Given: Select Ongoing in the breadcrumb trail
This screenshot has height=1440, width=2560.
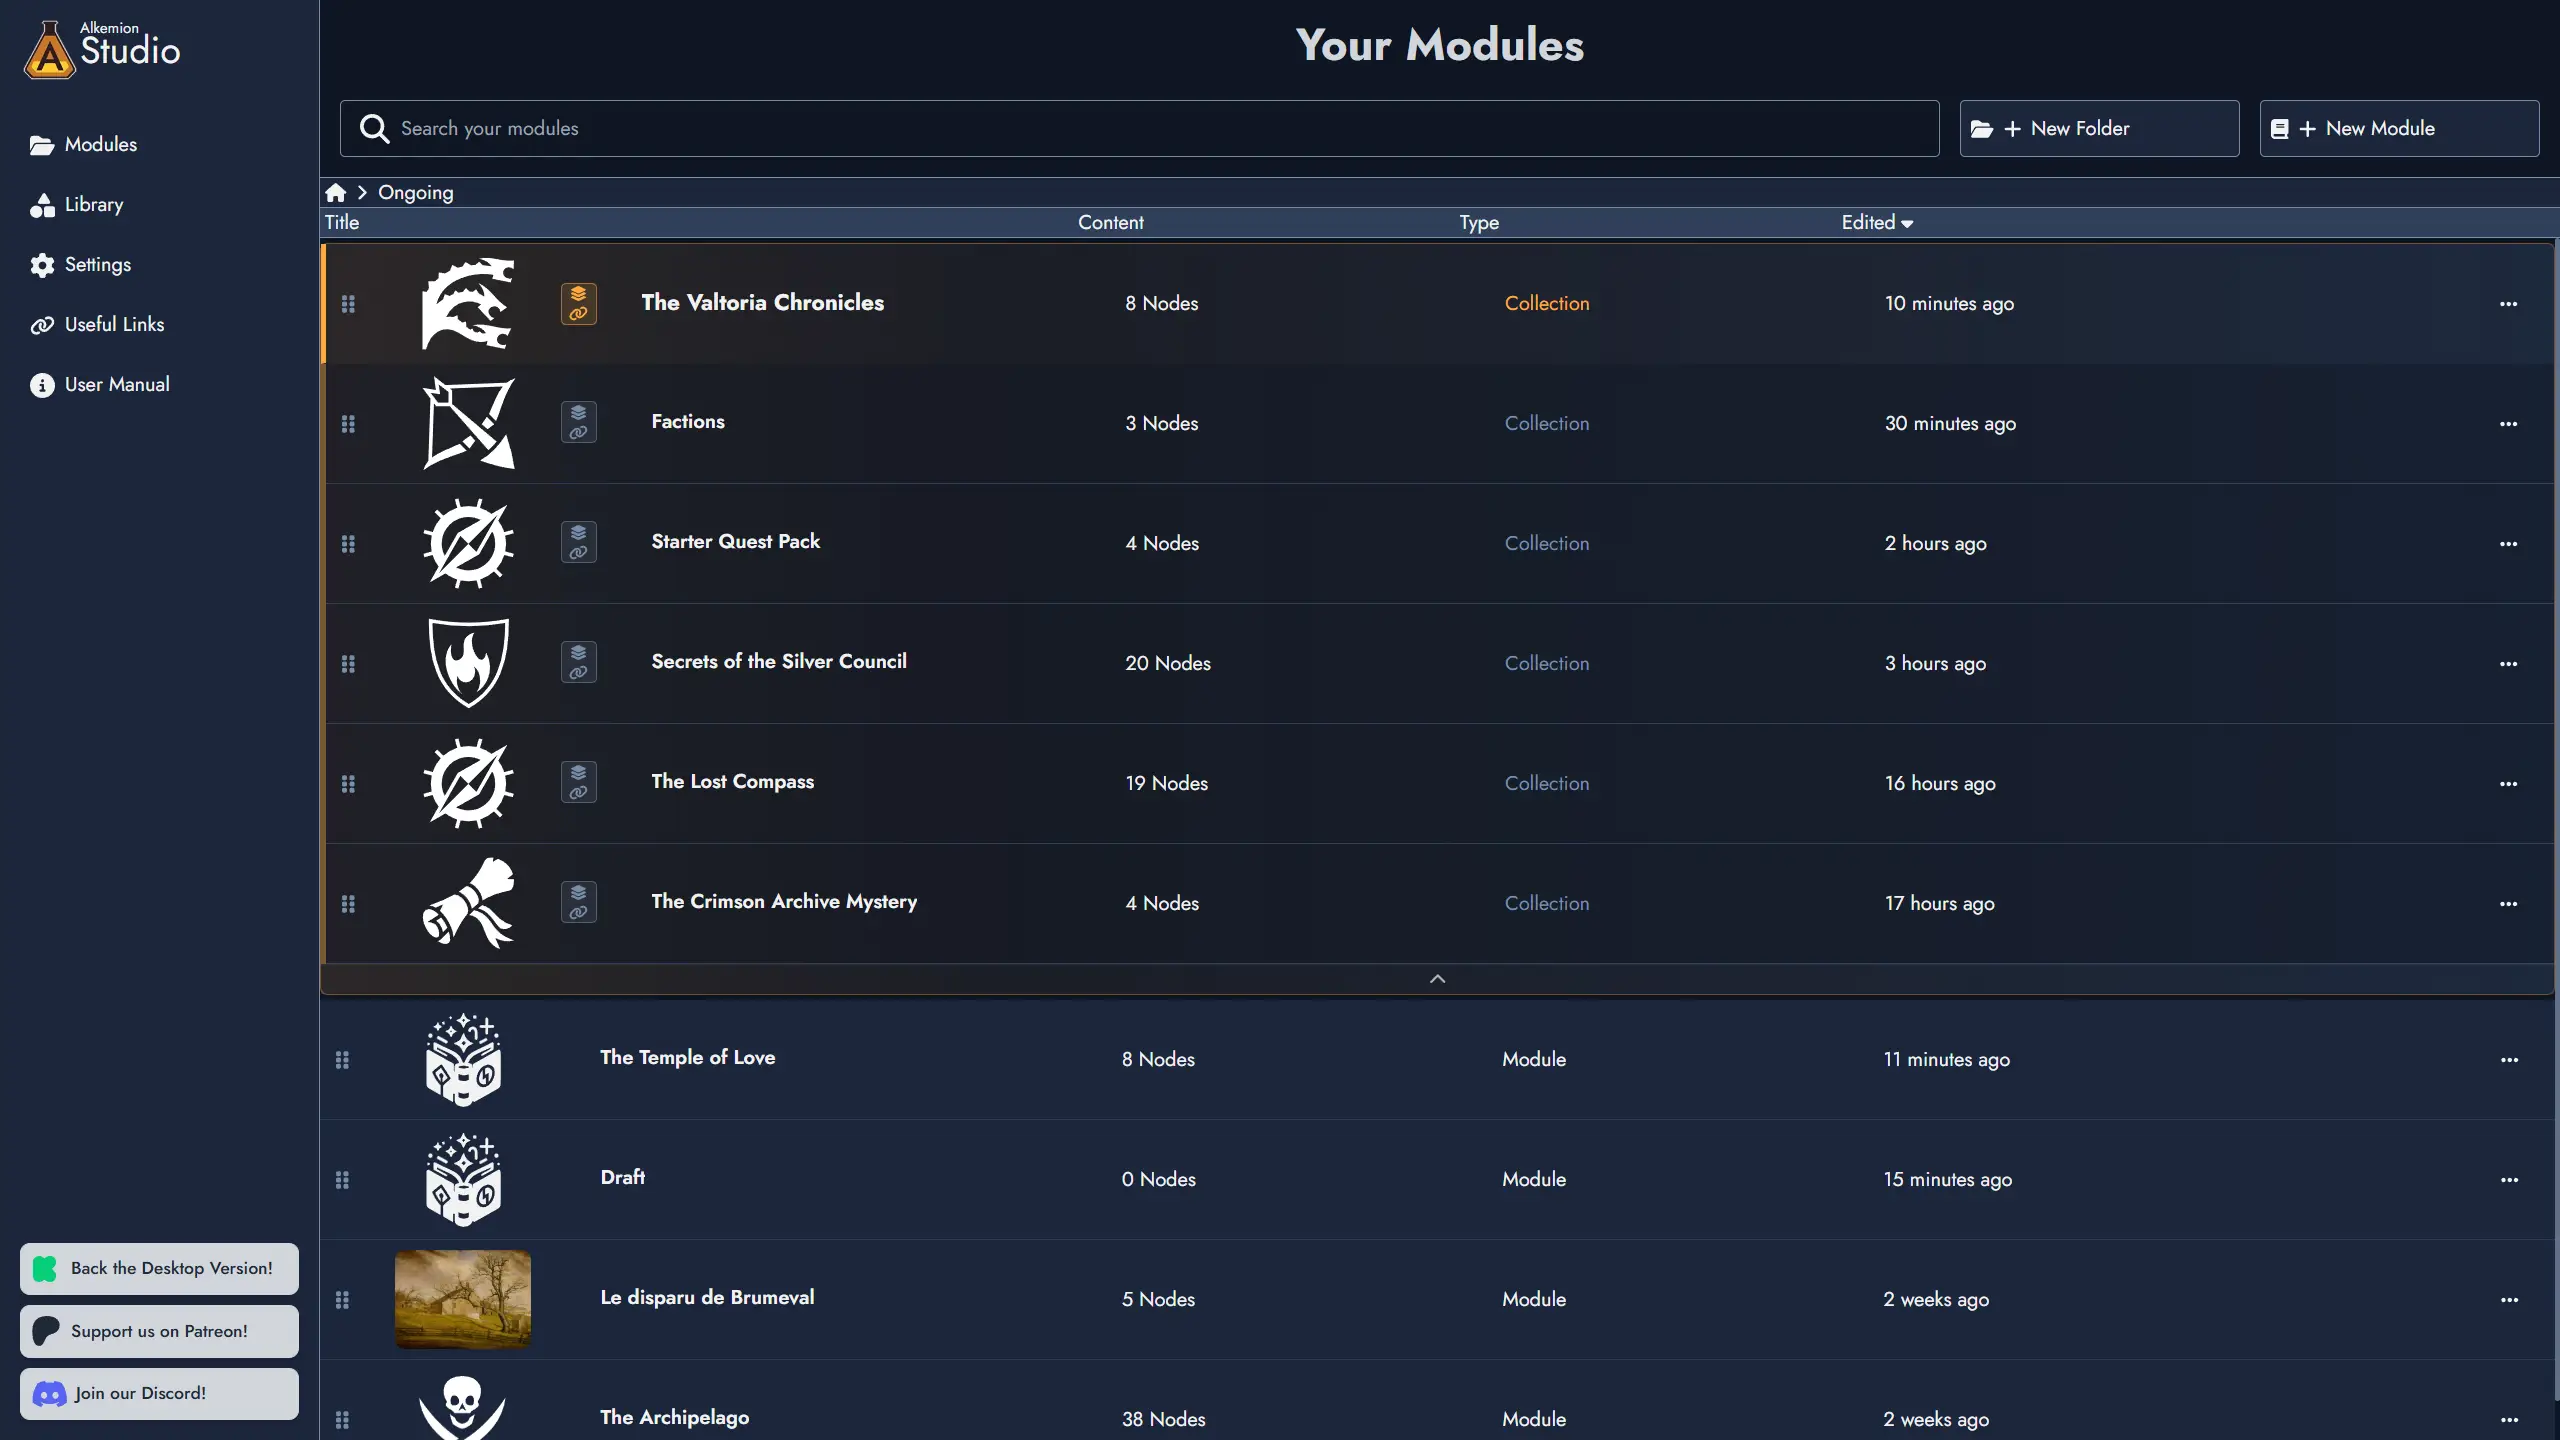Looking at the screenshot, I should pyautogui.click(x=415, y=192).
